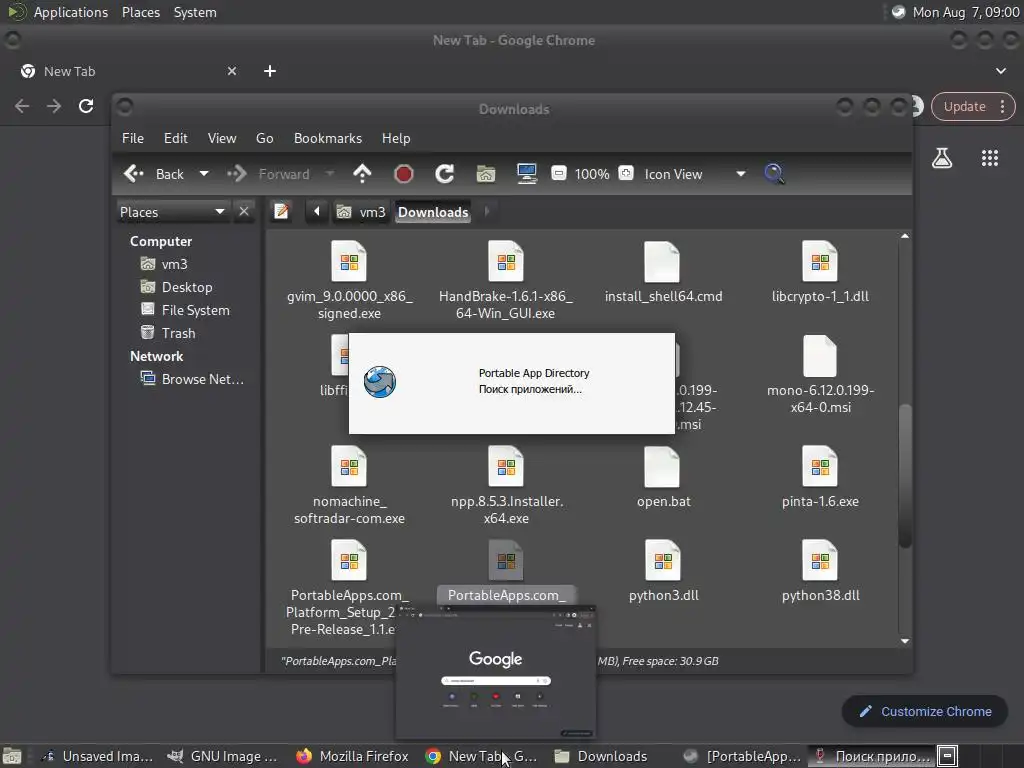The height and width of the screenshot is (768, 1024).
Task: Open the Applications panel menu
Action: [71, 12]
